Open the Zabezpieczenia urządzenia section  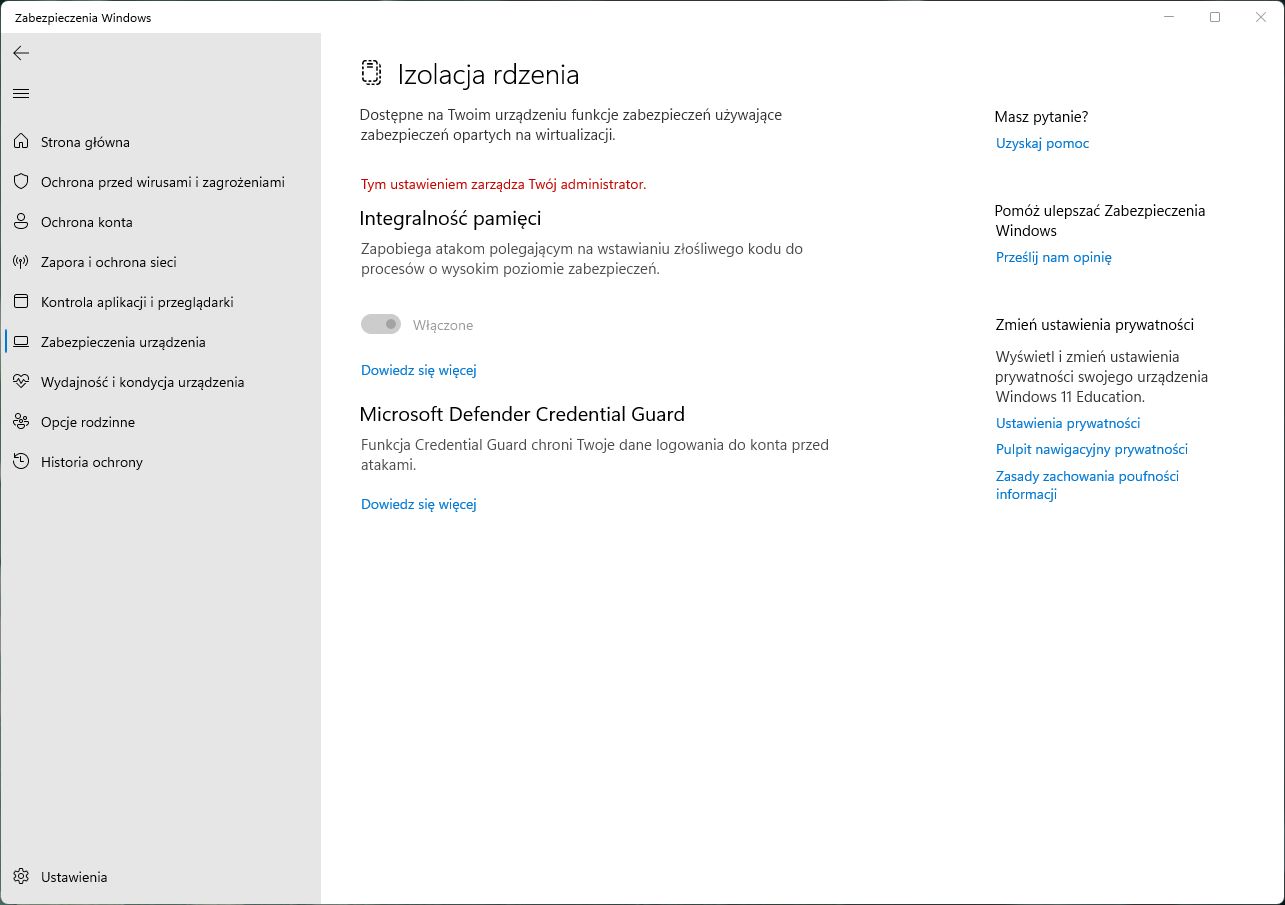(123, 342)
